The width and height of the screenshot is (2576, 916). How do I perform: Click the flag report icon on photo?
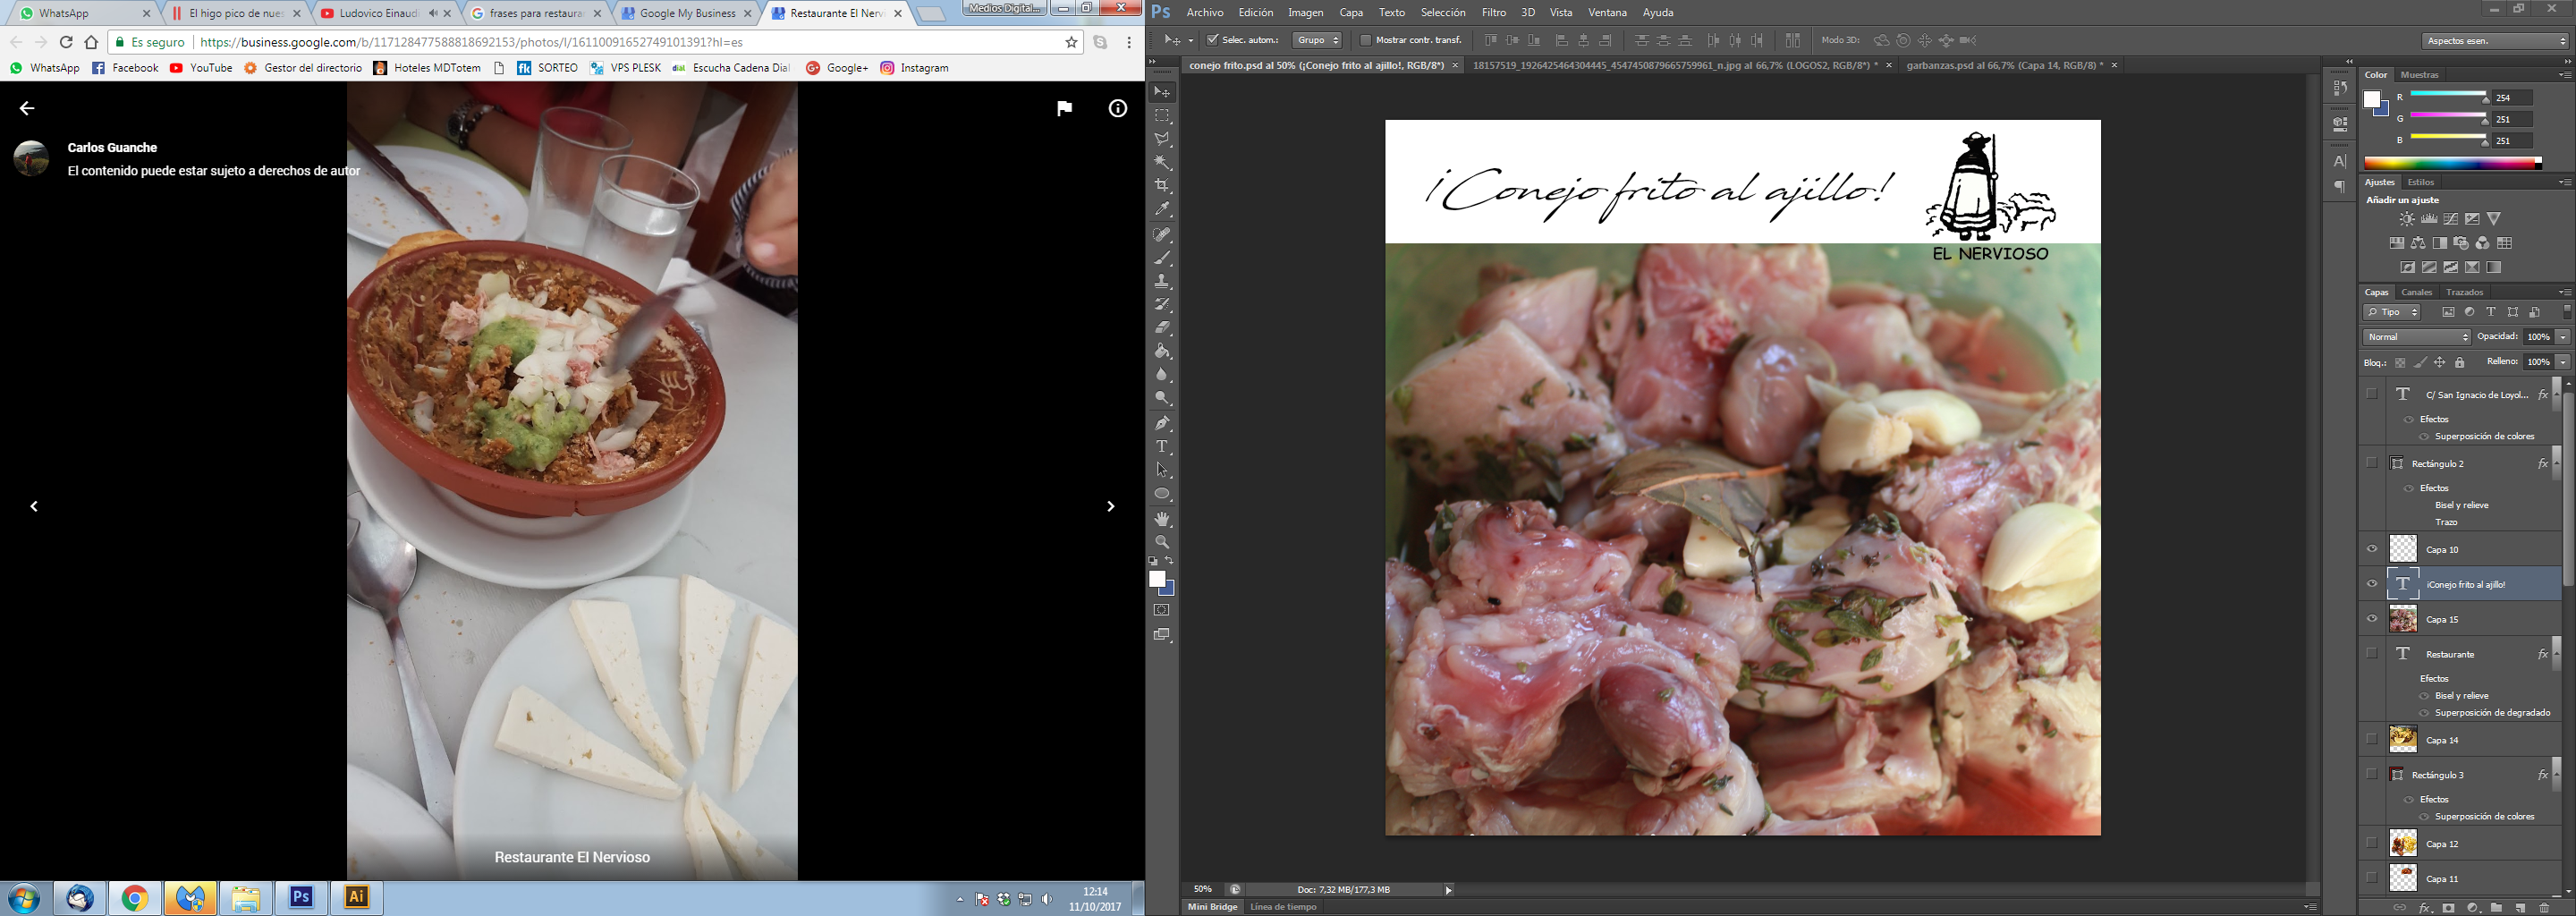(x=1064, y=109)
